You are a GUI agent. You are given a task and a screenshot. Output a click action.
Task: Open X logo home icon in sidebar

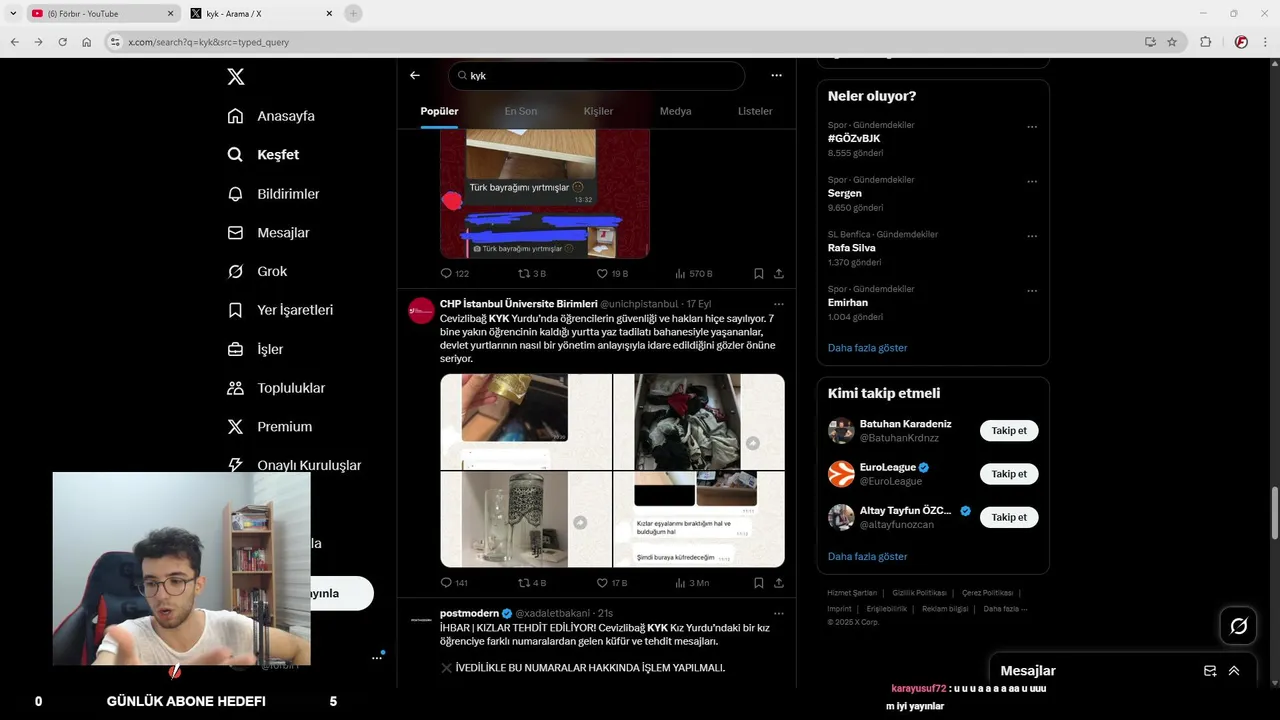pos(235,77)
